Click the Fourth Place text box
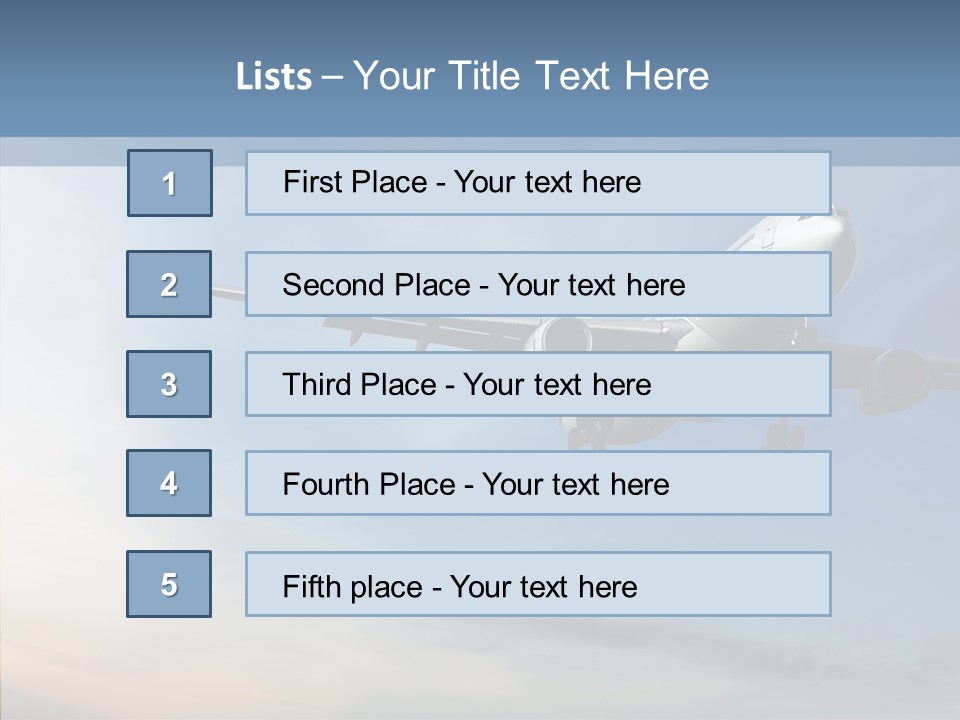Image resolution: width=960 pixels, height=720 pixels. pyautogui.click(x=538, y=484)
